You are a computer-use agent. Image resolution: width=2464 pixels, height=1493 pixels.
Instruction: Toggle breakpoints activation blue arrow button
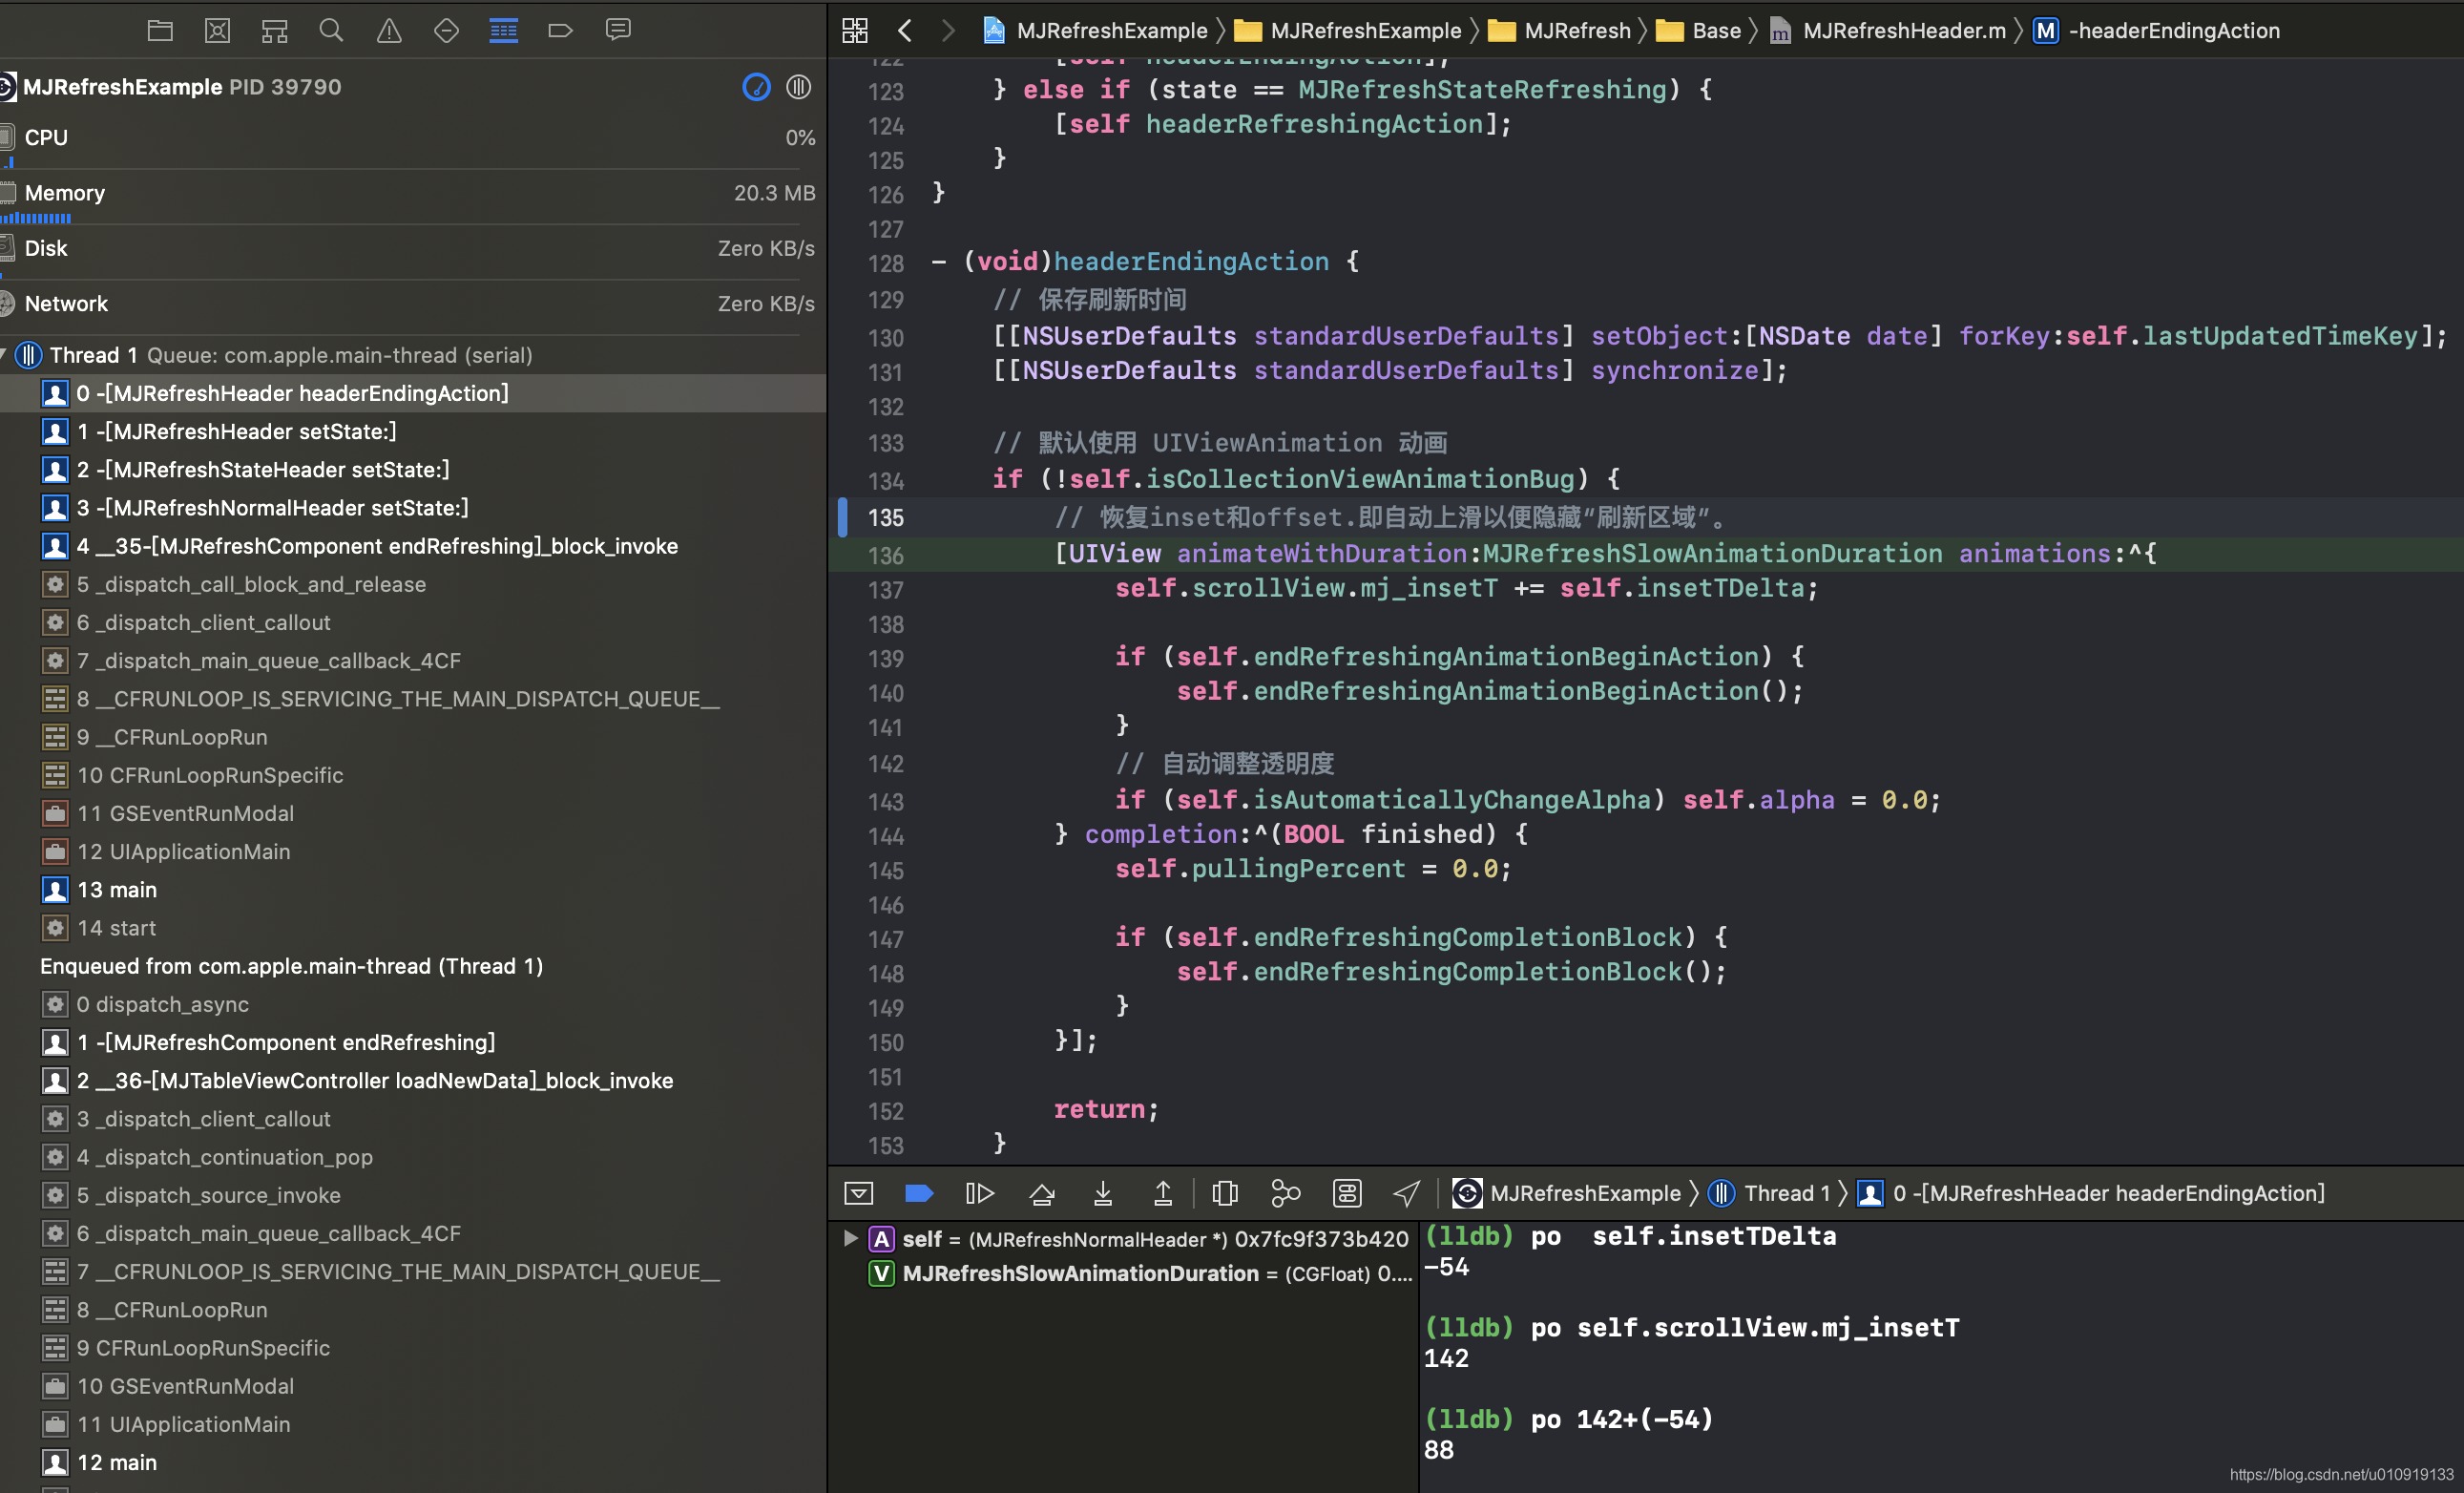[x=918, y=1193]
